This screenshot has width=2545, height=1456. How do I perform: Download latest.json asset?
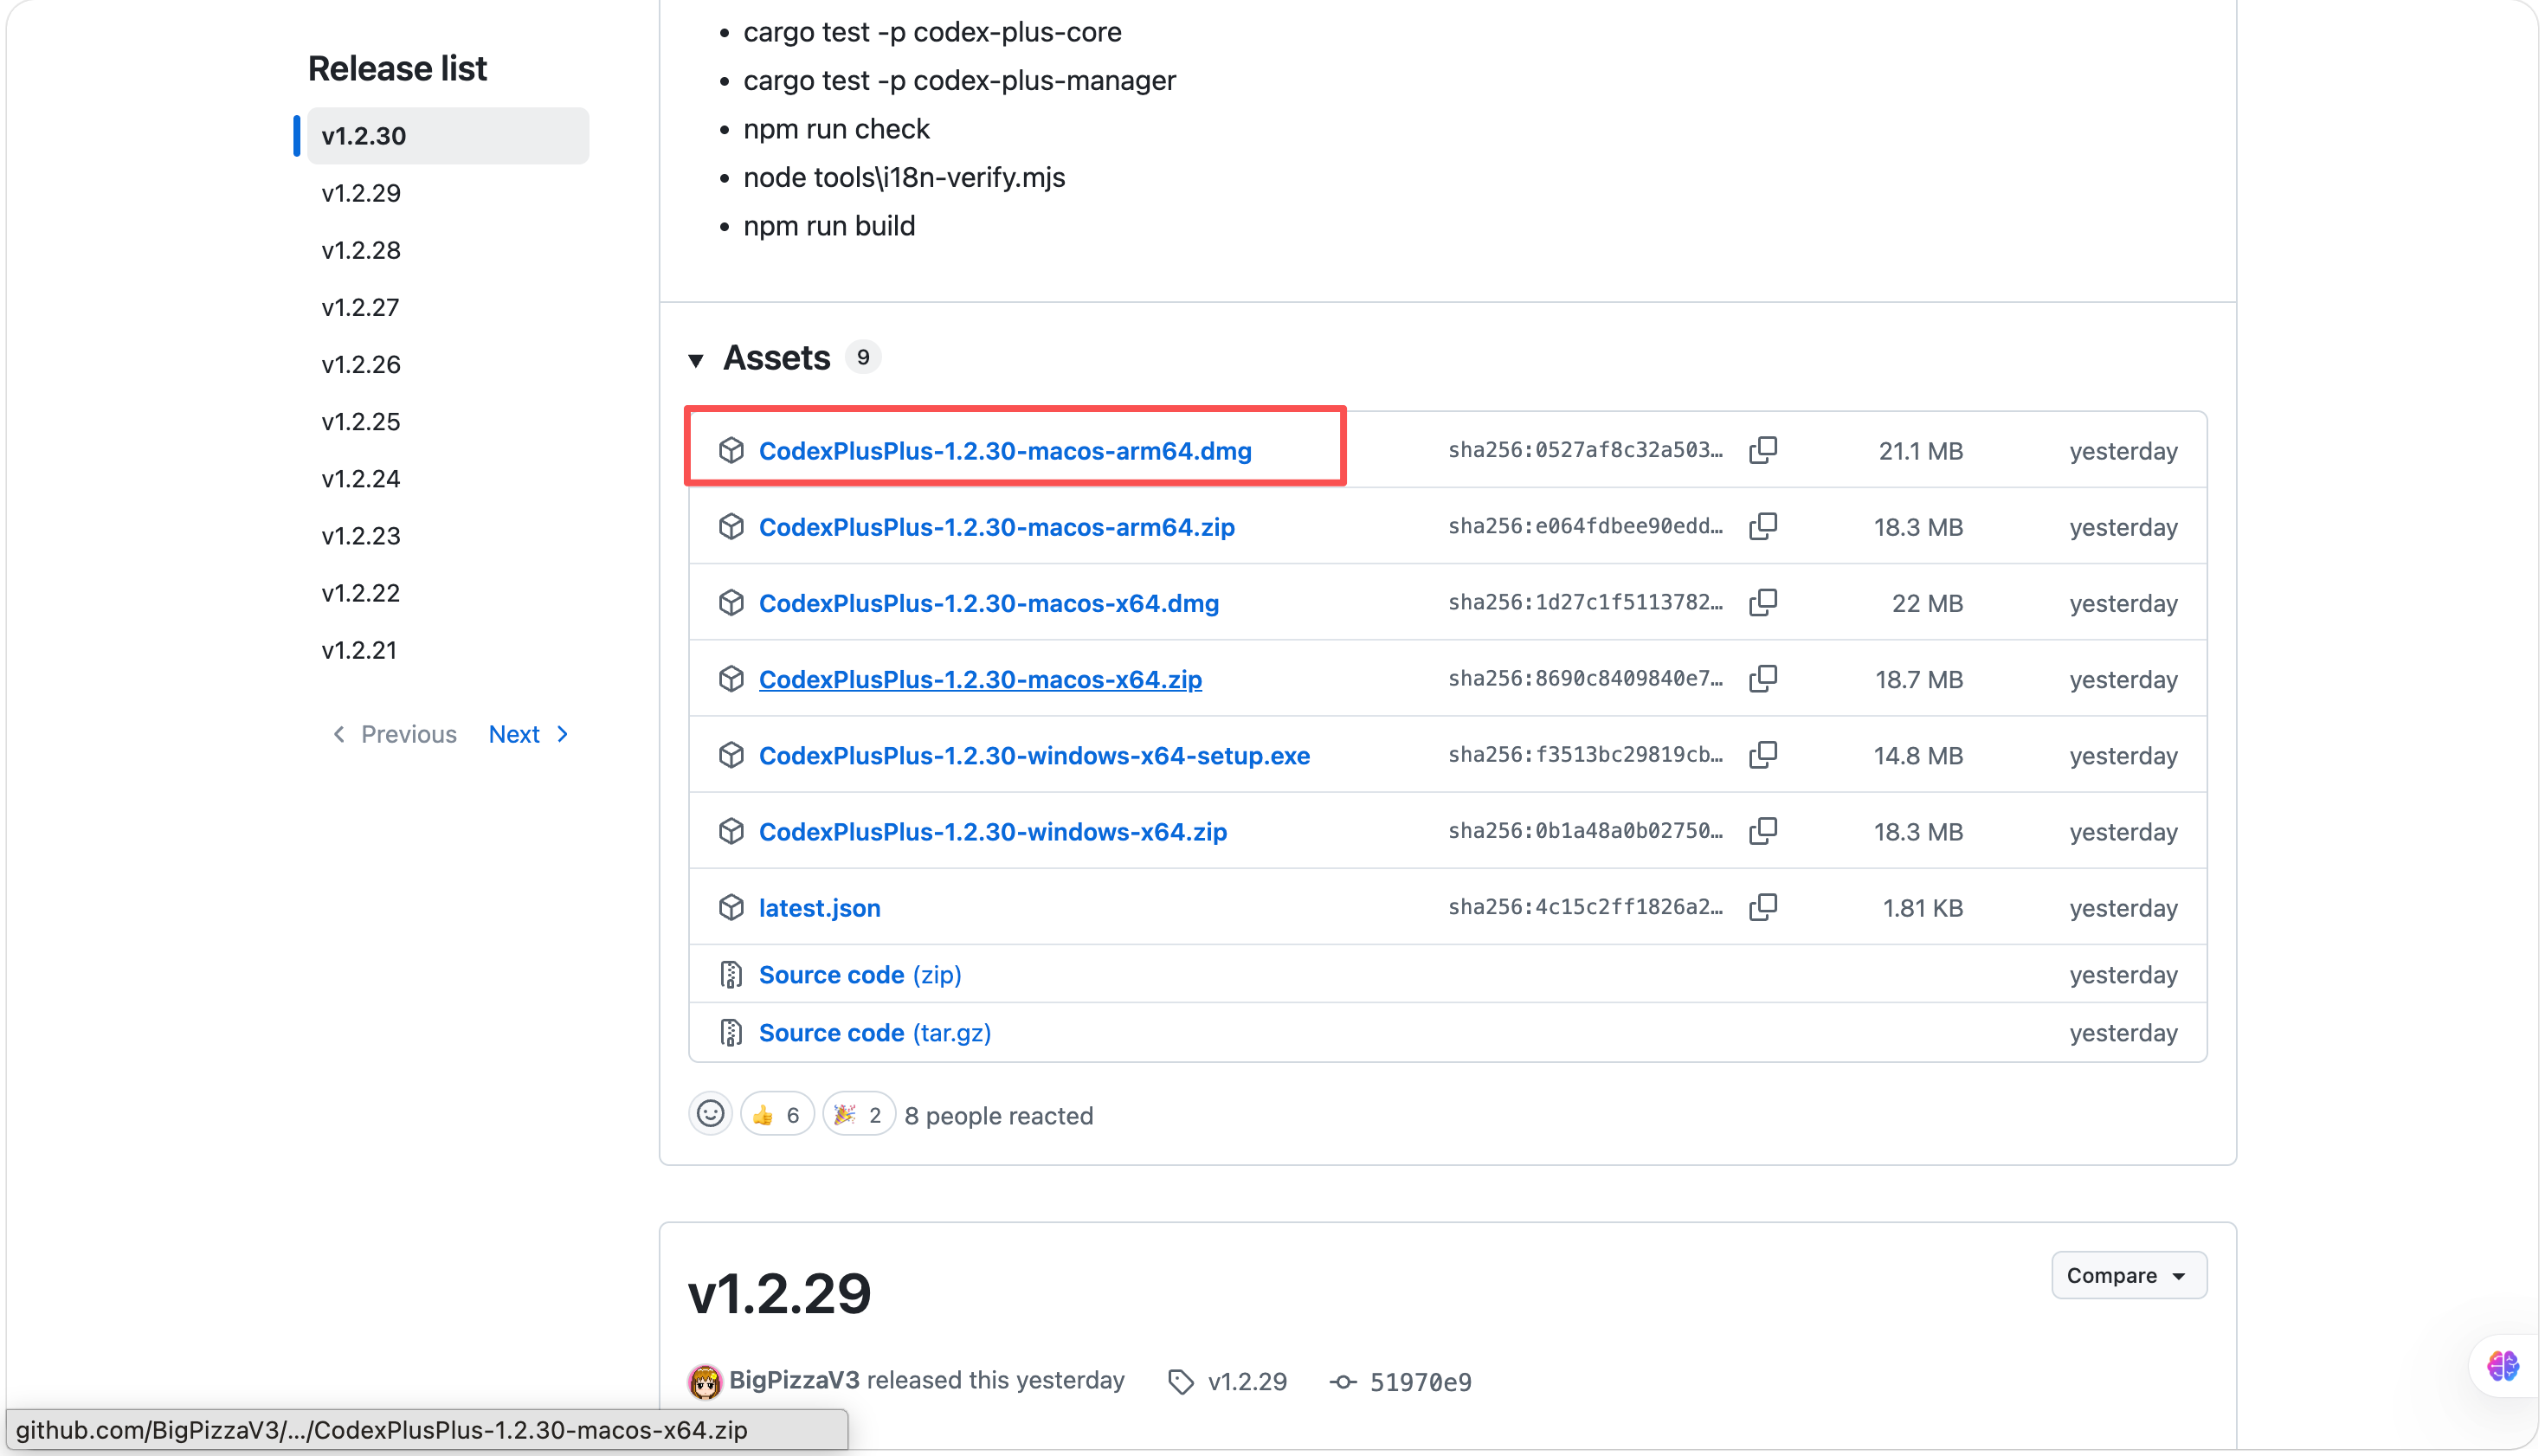[x=819, y=907]
